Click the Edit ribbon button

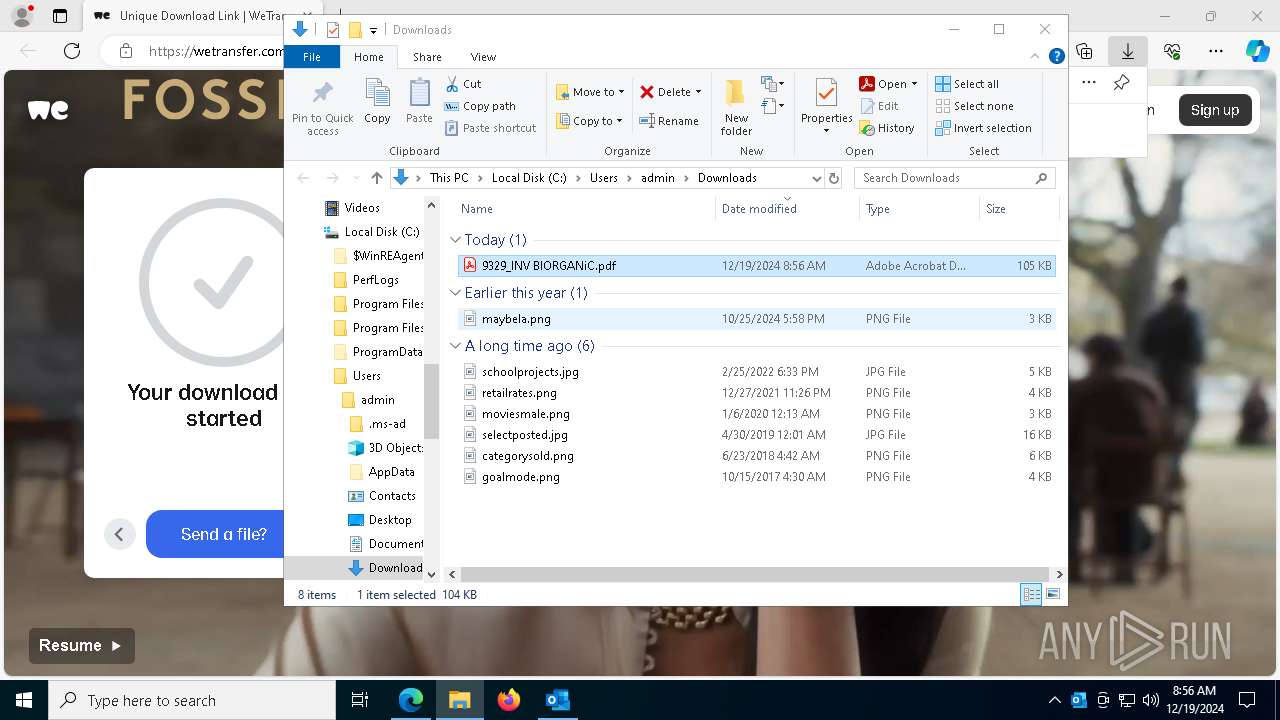click(879, 106)
